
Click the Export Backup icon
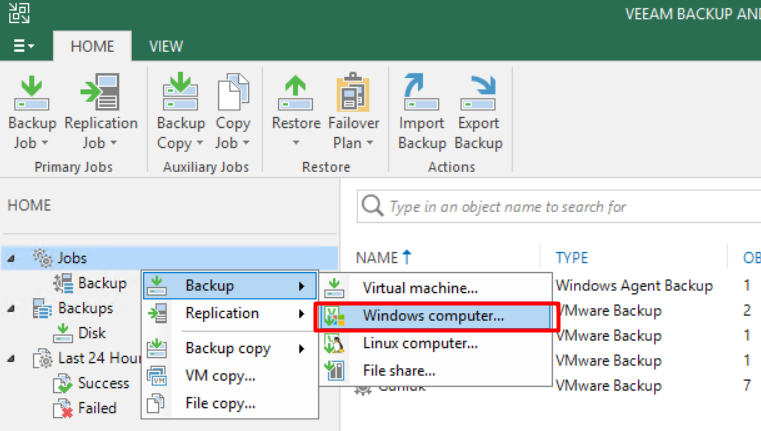[x=478, y=110]
